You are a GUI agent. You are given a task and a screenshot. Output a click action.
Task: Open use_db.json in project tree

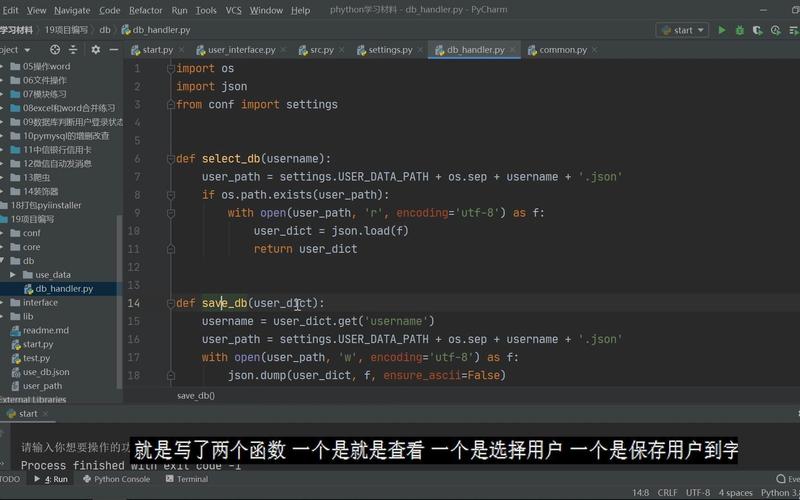click(x=45, y=372)
